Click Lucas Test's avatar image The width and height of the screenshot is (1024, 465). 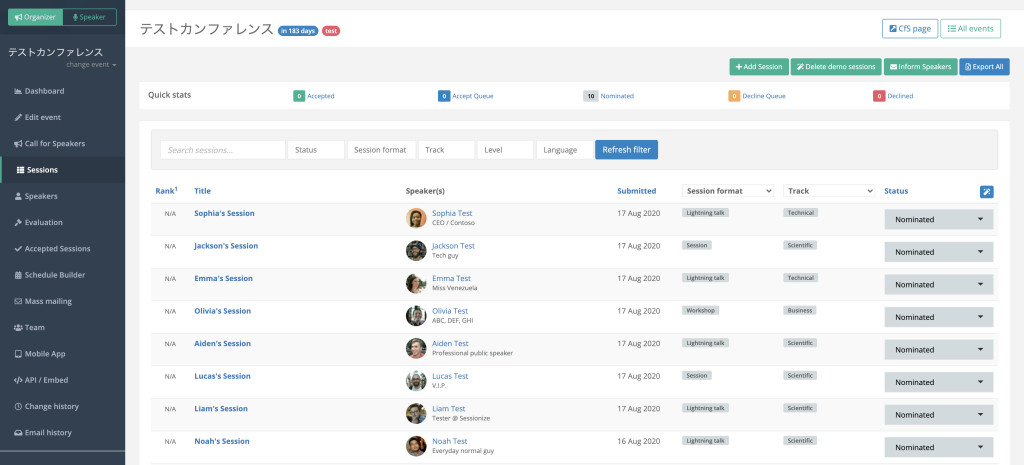pos(416,381)
